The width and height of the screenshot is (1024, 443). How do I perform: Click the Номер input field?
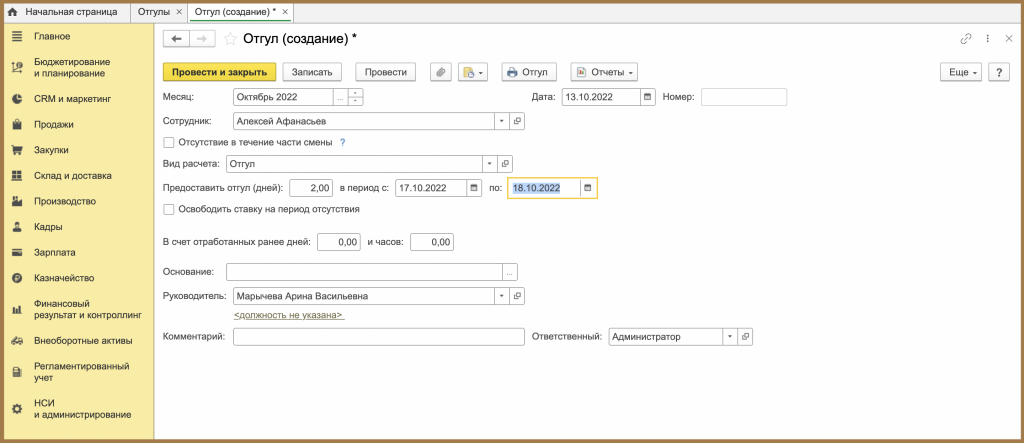744,97
